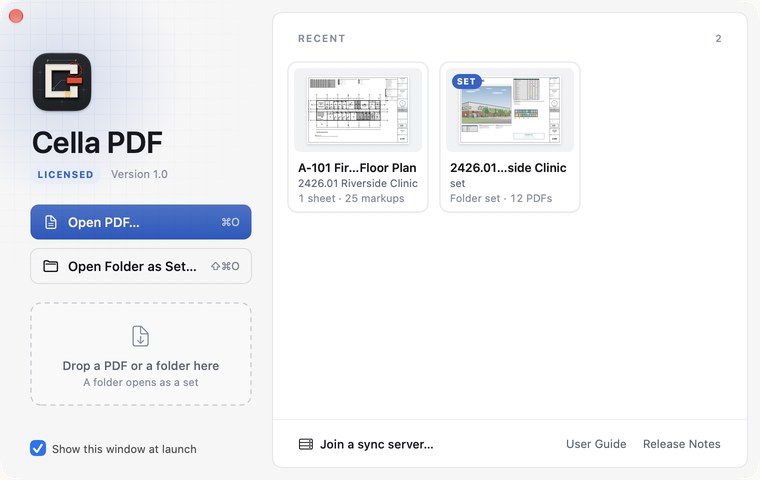Choose Open Folder as Set…
Image resolution: width=760 pixels, height=480 pixels.
pos(141,266)
